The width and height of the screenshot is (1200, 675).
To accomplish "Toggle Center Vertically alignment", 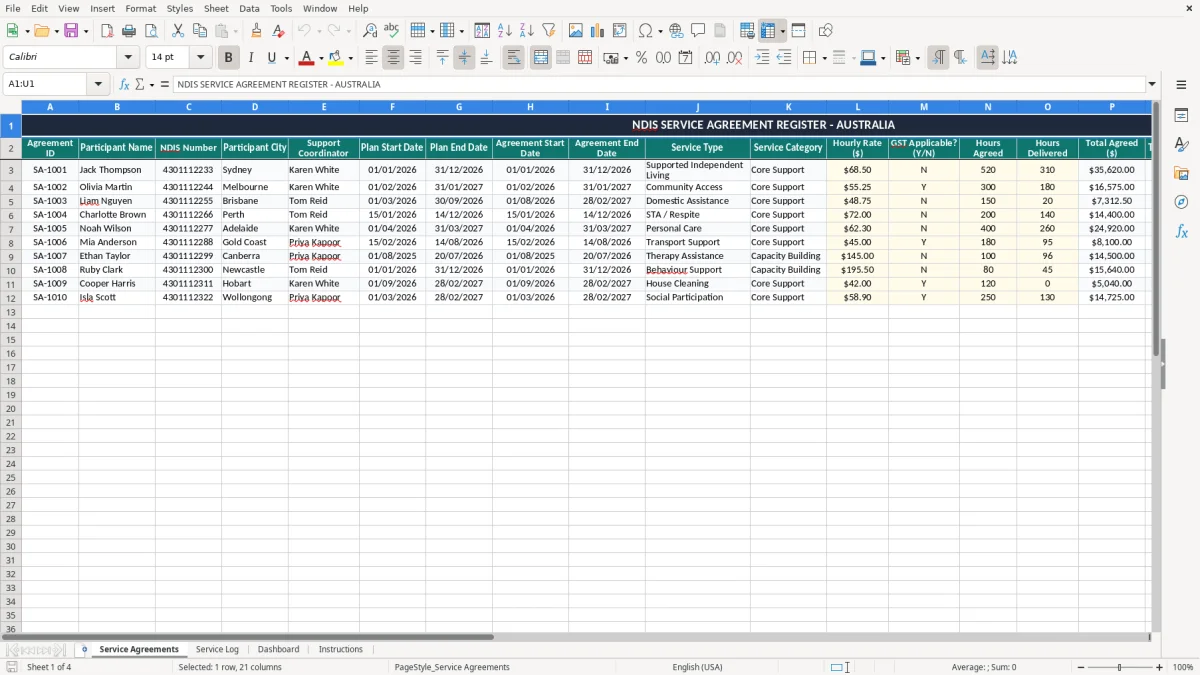I will 464,58.
